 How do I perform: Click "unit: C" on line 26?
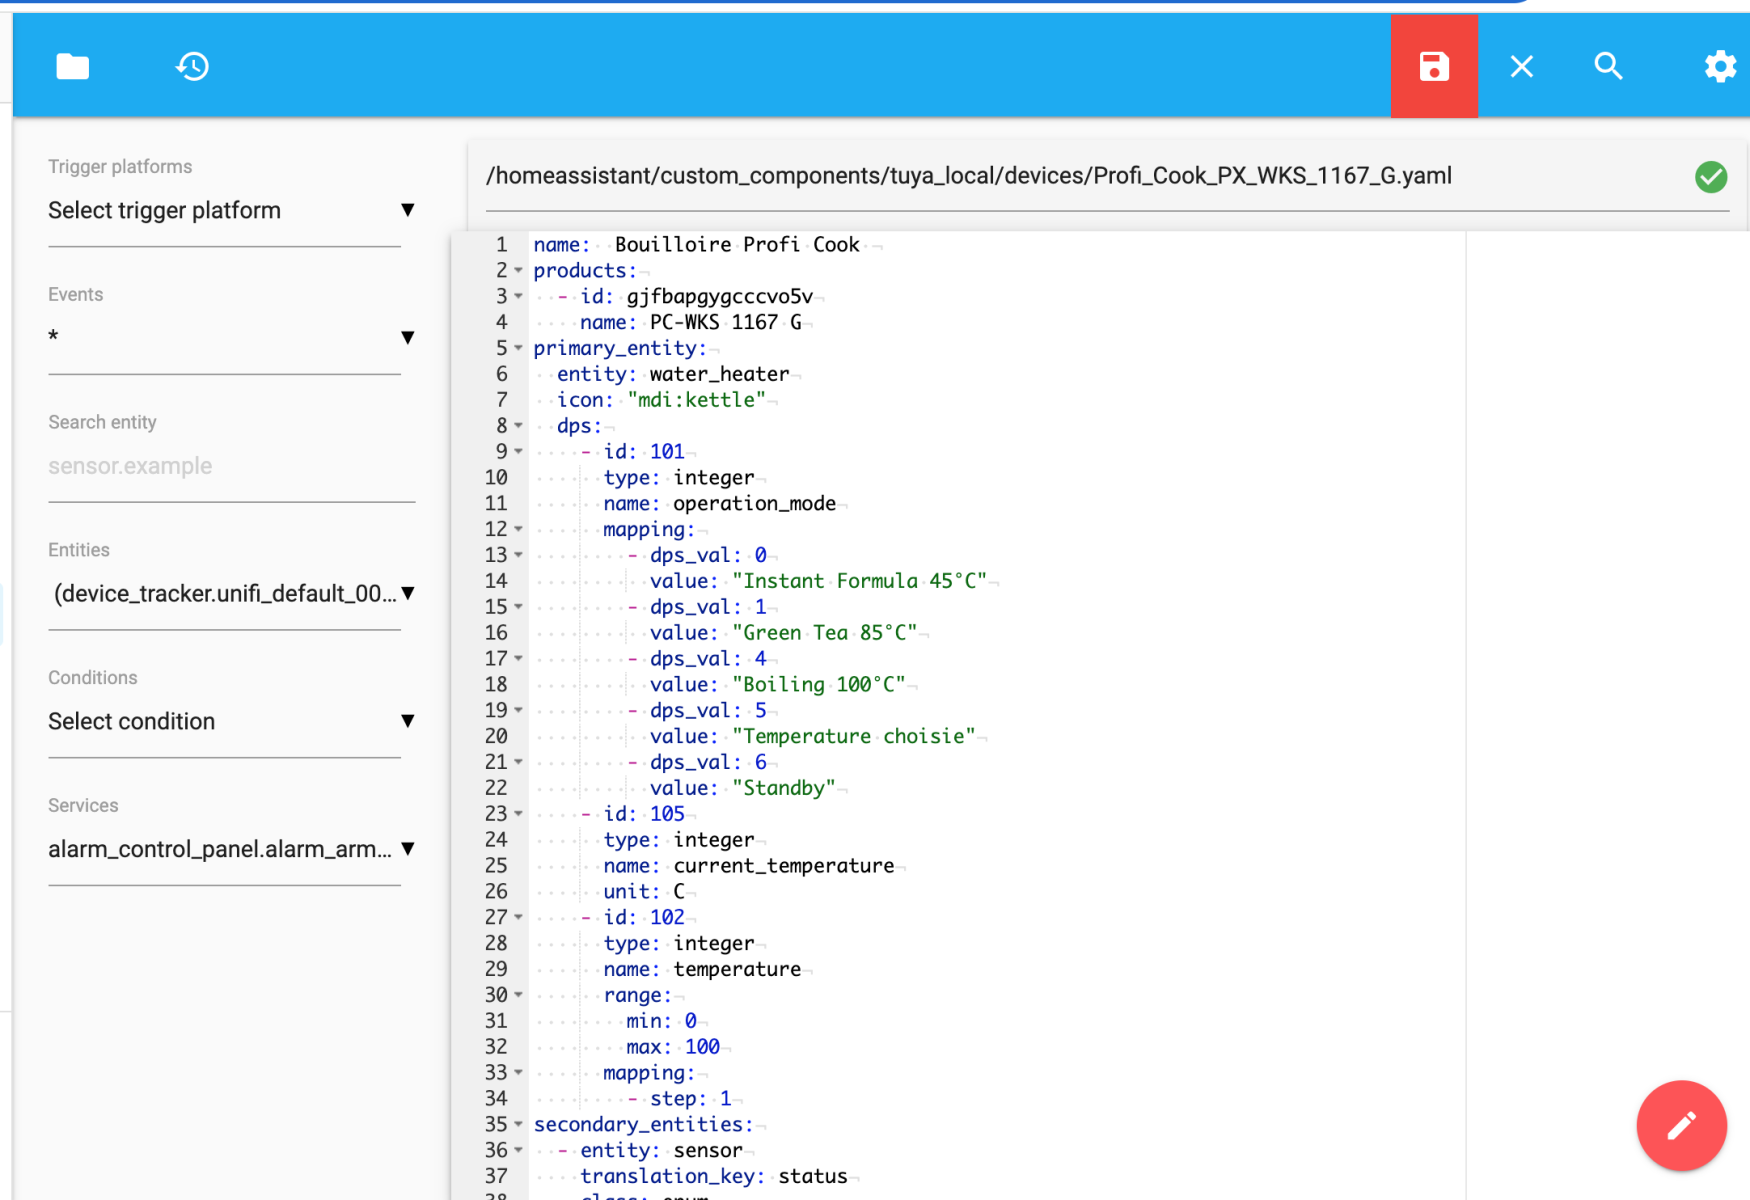(644, 892)
